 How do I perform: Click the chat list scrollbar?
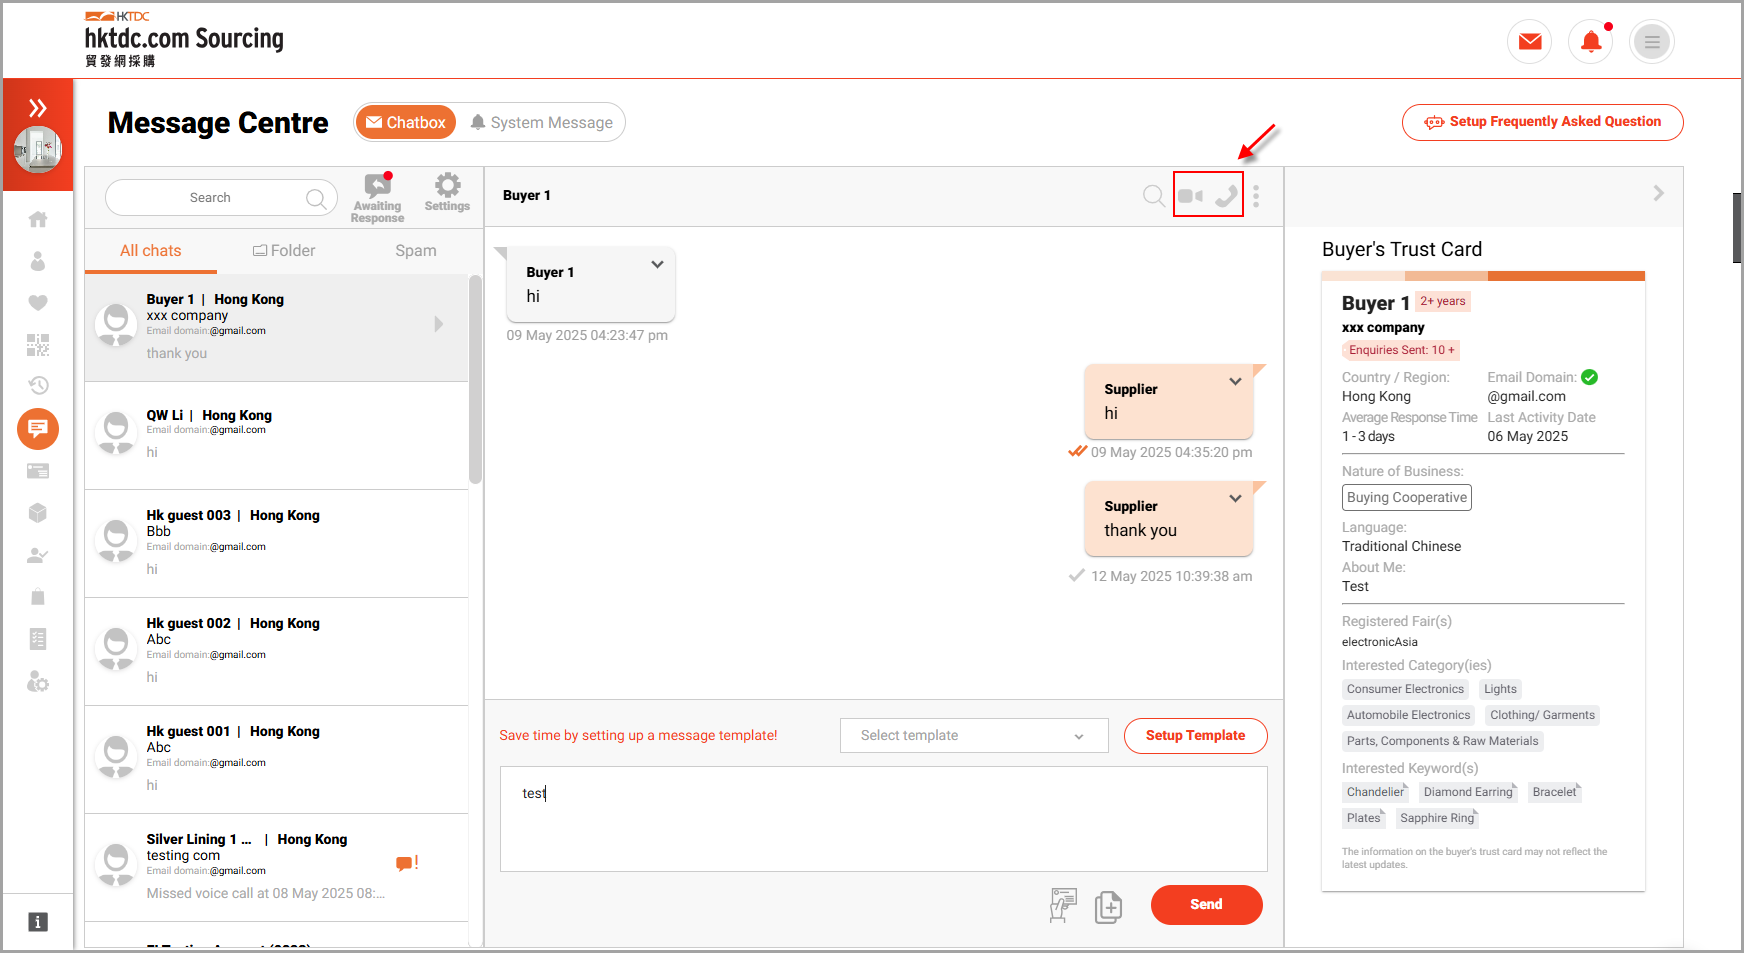[x=475, y=380]
